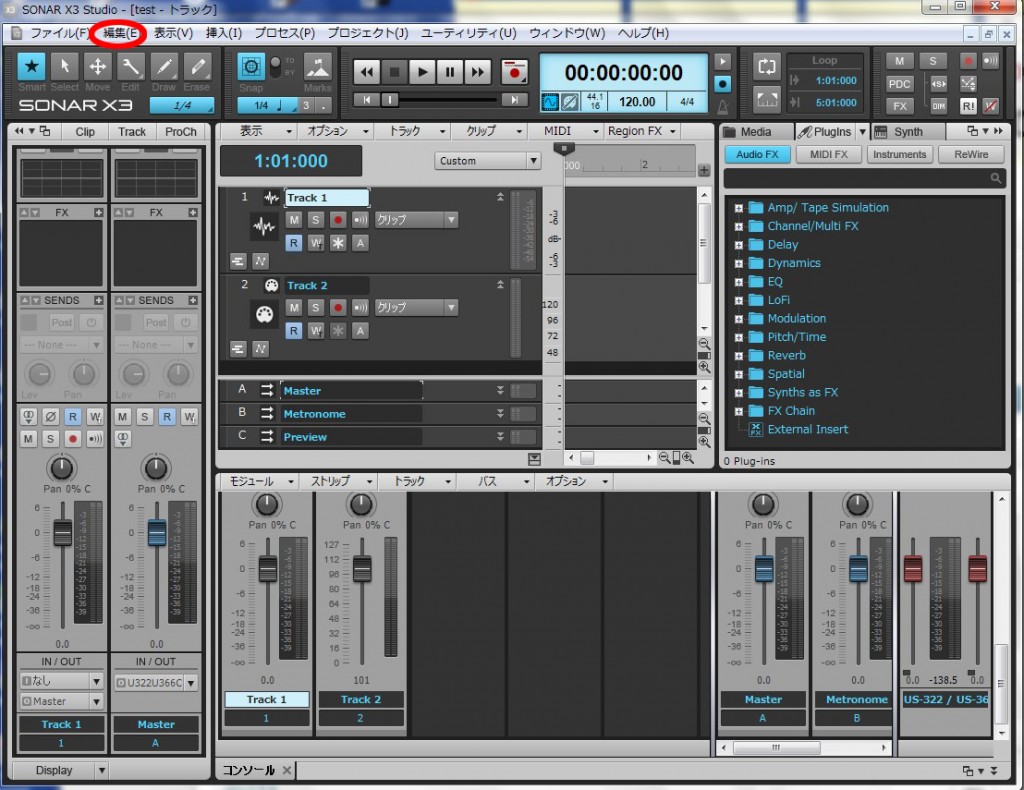This screenshot has width=1024, height=790.
Task: Click the tempo value 120.00
Action: point(637,102)
